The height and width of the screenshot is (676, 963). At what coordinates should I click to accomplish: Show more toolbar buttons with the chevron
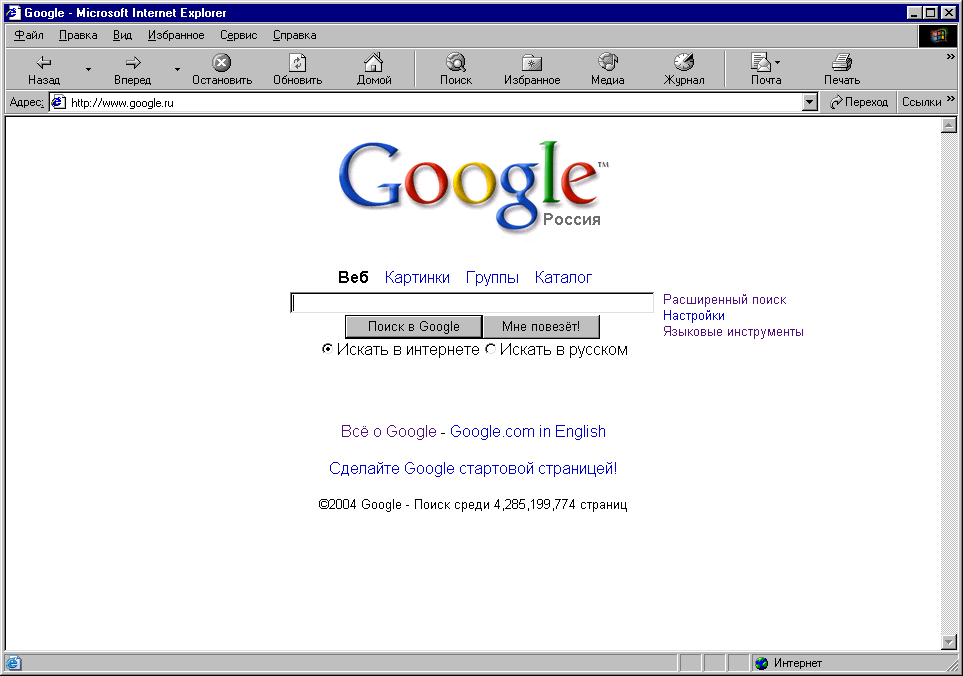pyautogui.click(x=951, y=56)
